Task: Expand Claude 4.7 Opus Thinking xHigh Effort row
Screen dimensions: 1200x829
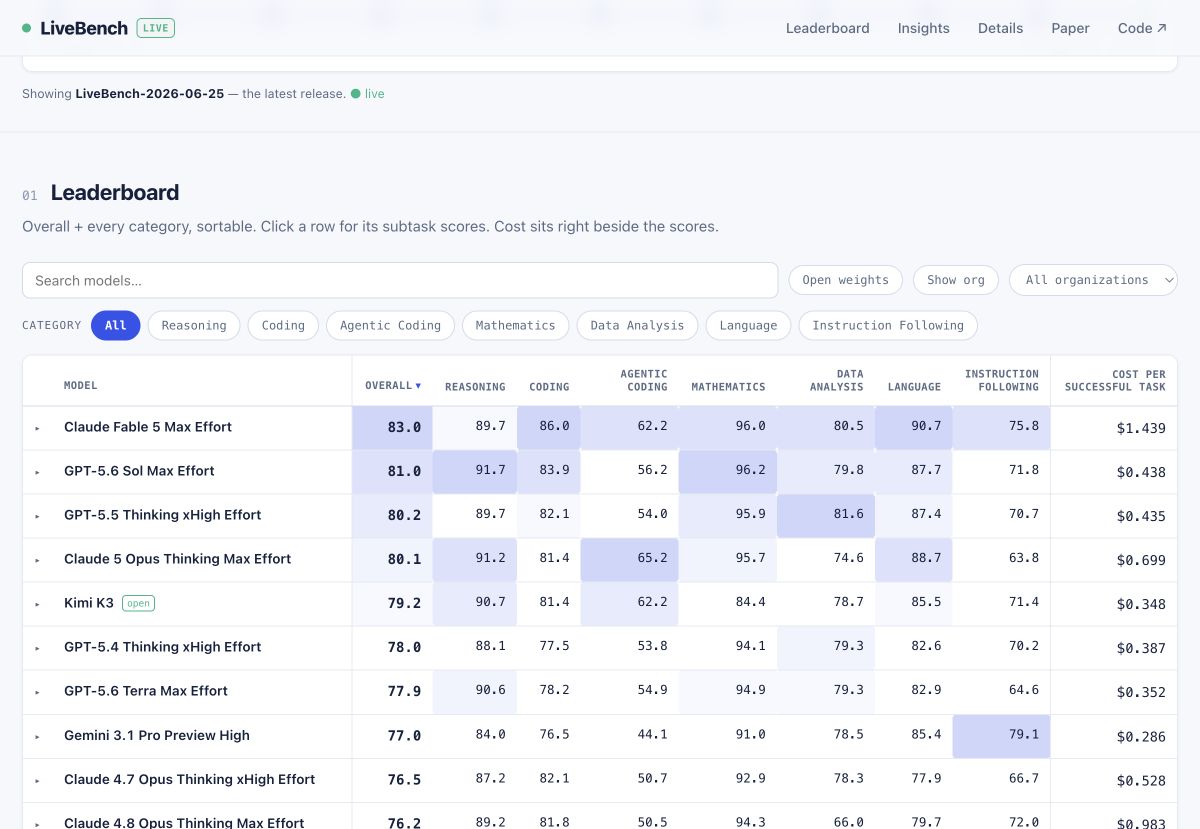Action: pos(37,780)
